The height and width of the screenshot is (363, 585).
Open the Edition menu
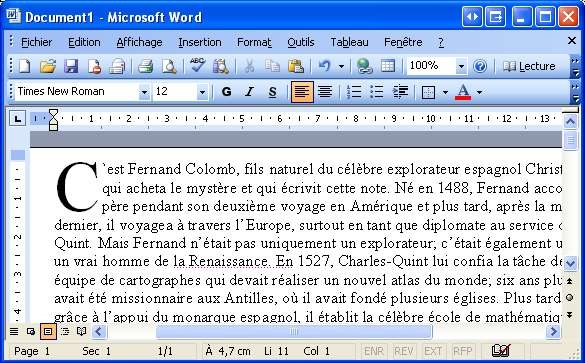(84, 42)
